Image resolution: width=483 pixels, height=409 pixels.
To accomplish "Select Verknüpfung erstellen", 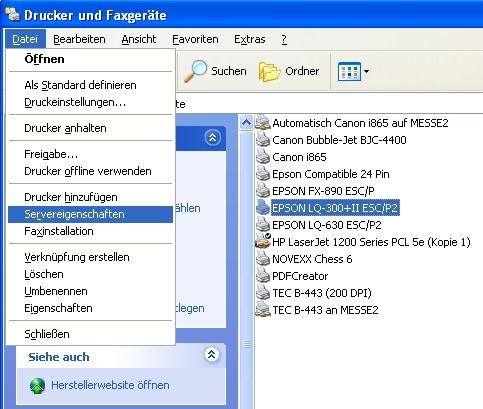I will [x=90, y=257].
